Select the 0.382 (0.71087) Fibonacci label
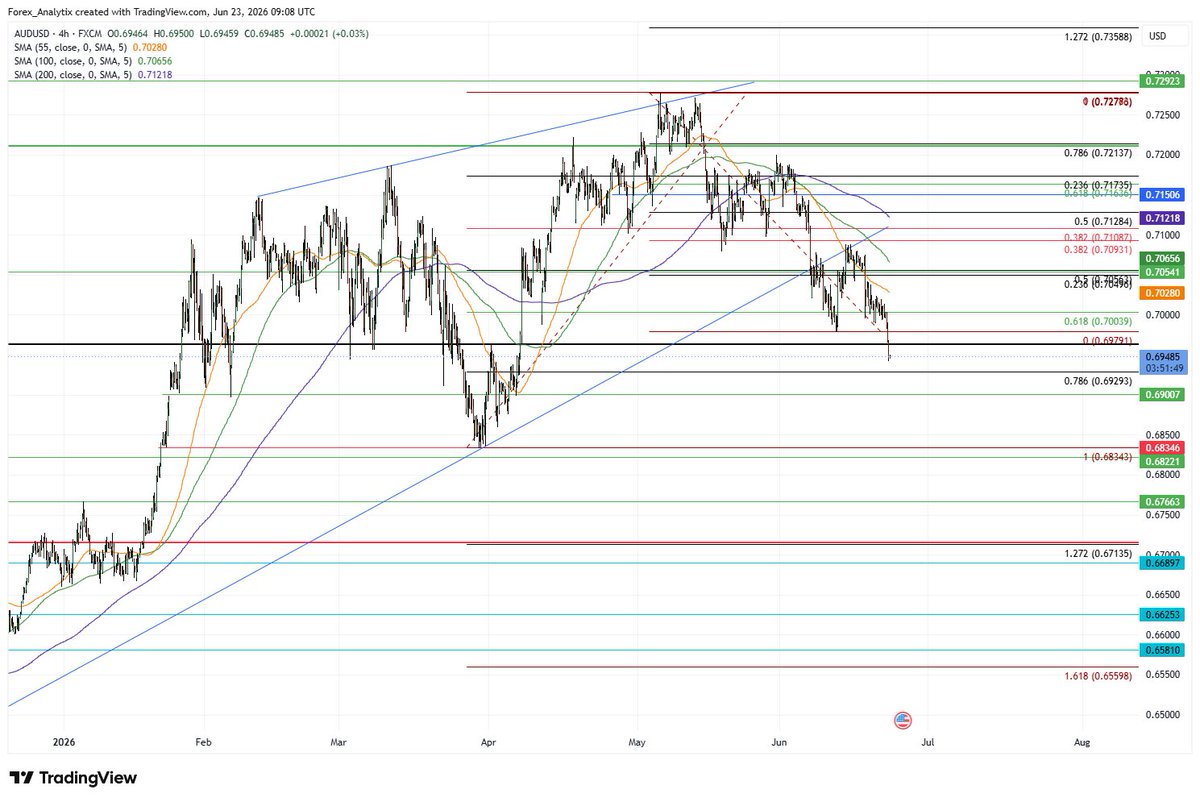 click(1097, 237)
